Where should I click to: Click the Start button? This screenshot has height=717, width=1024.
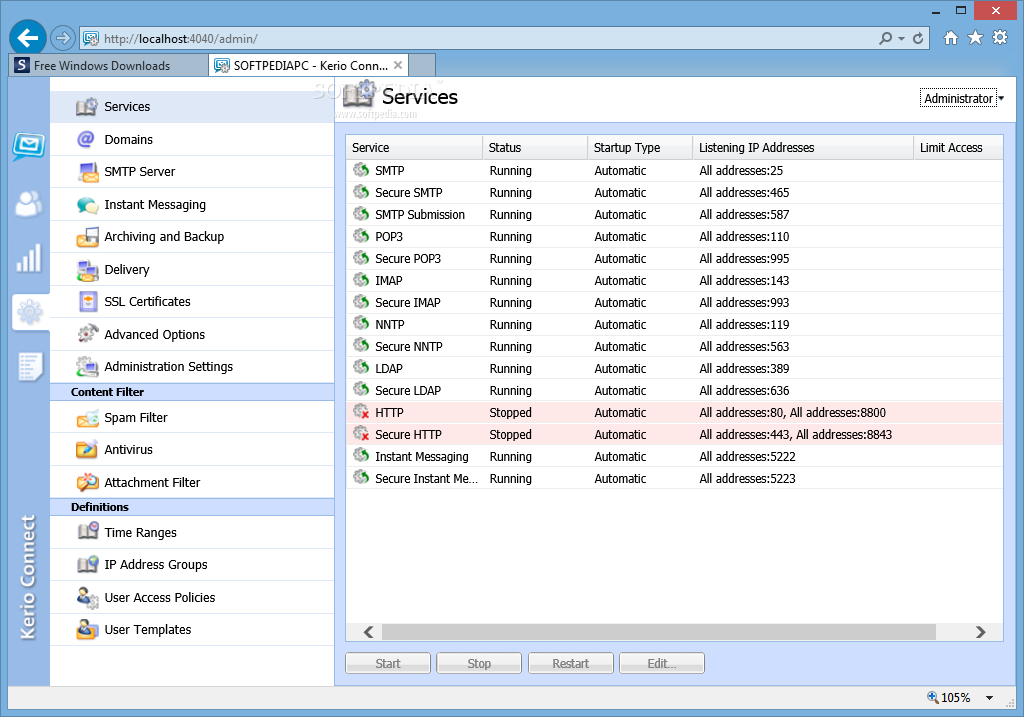pos(388,663)
